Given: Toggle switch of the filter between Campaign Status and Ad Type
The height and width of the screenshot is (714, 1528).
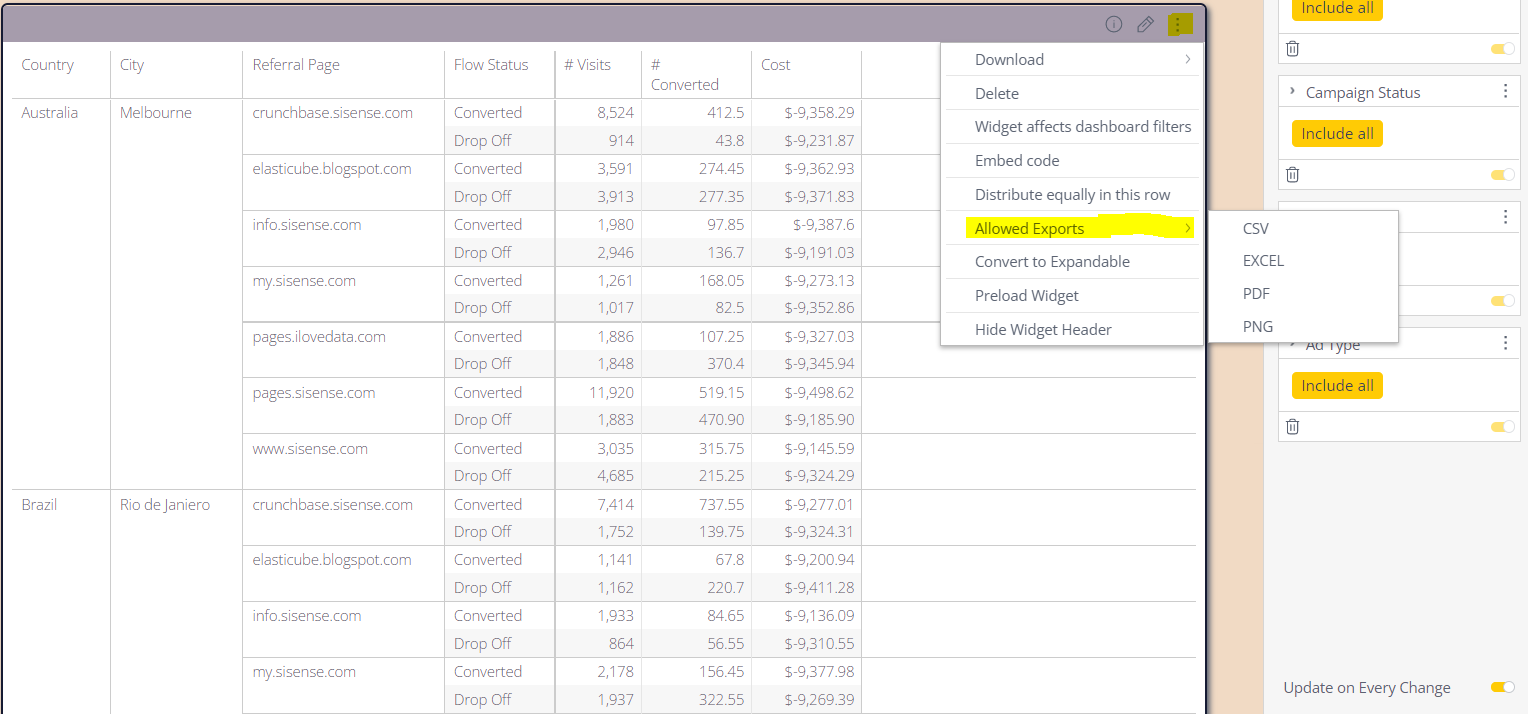Looking at the screenshot, I should (x=1502, y=300).
